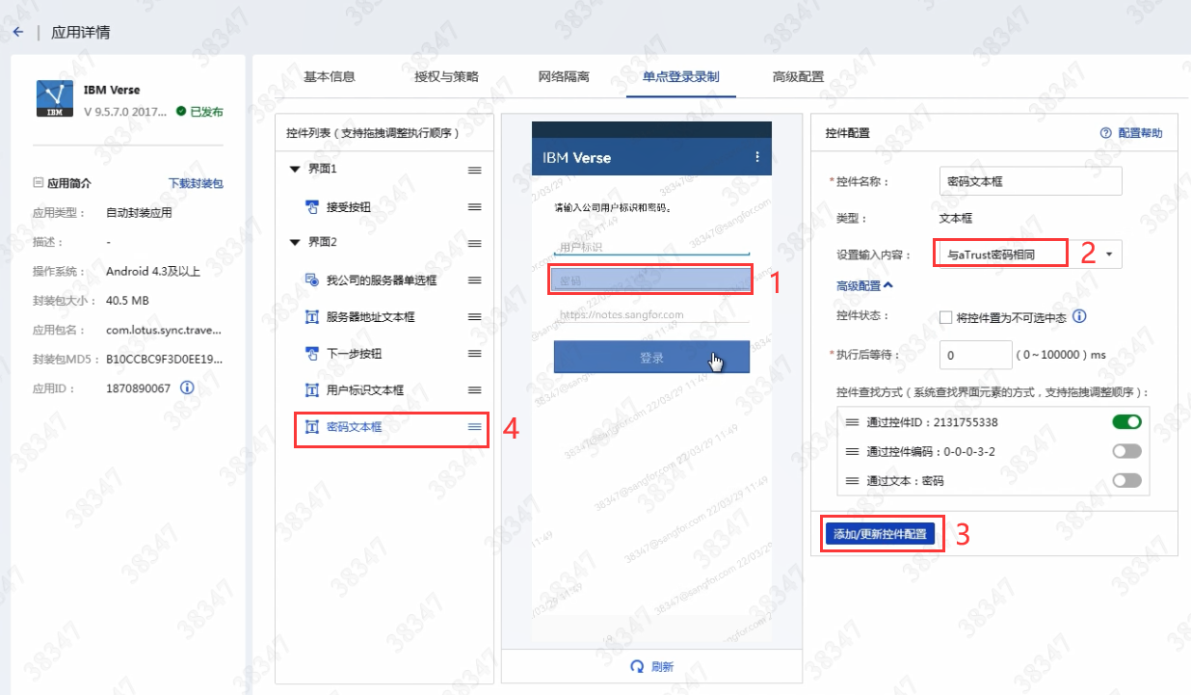Screen dimensions: 1191x695
Task: Switch to 网络隔离 tab
Action: click(x=564, y=76)
